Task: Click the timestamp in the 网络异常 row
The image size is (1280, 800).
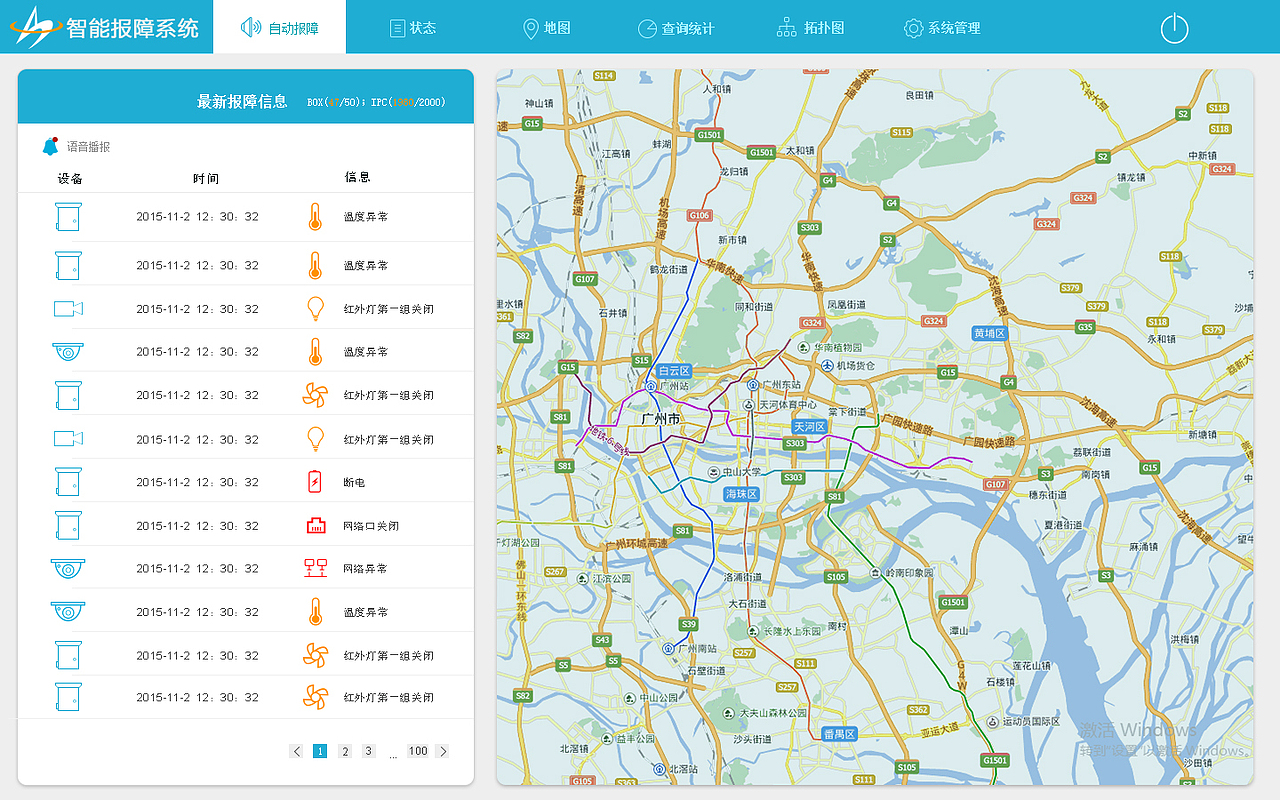Action: 197,569
